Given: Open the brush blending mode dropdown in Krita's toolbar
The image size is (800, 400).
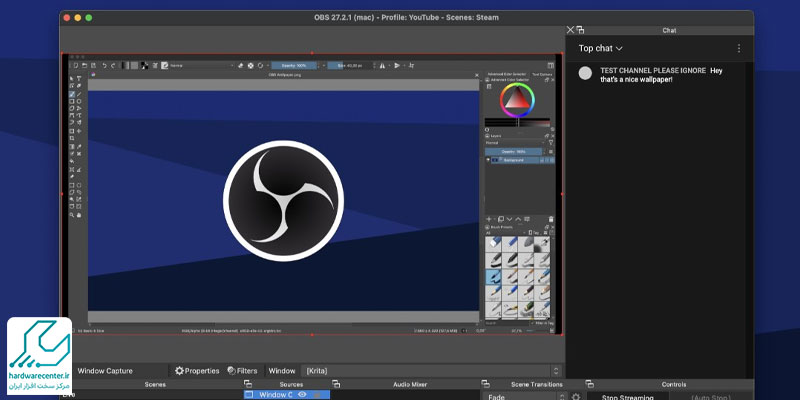Looking at the screenshot, I should [202, 65].
